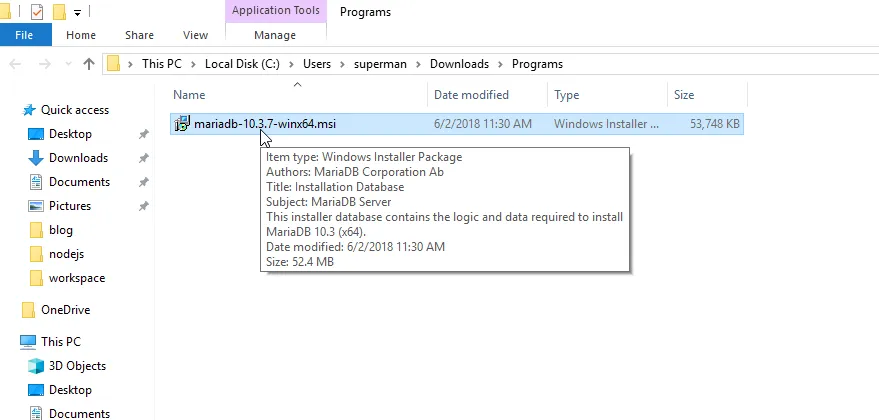Click the pinned Desktop monitor icon under Quick access
Viewport: 879px width, 420px height.
click(36, 134)
